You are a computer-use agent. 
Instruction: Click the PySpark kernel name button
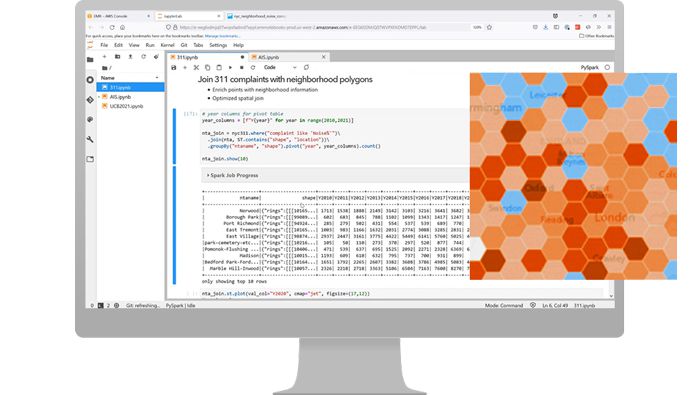pos(589,67)
